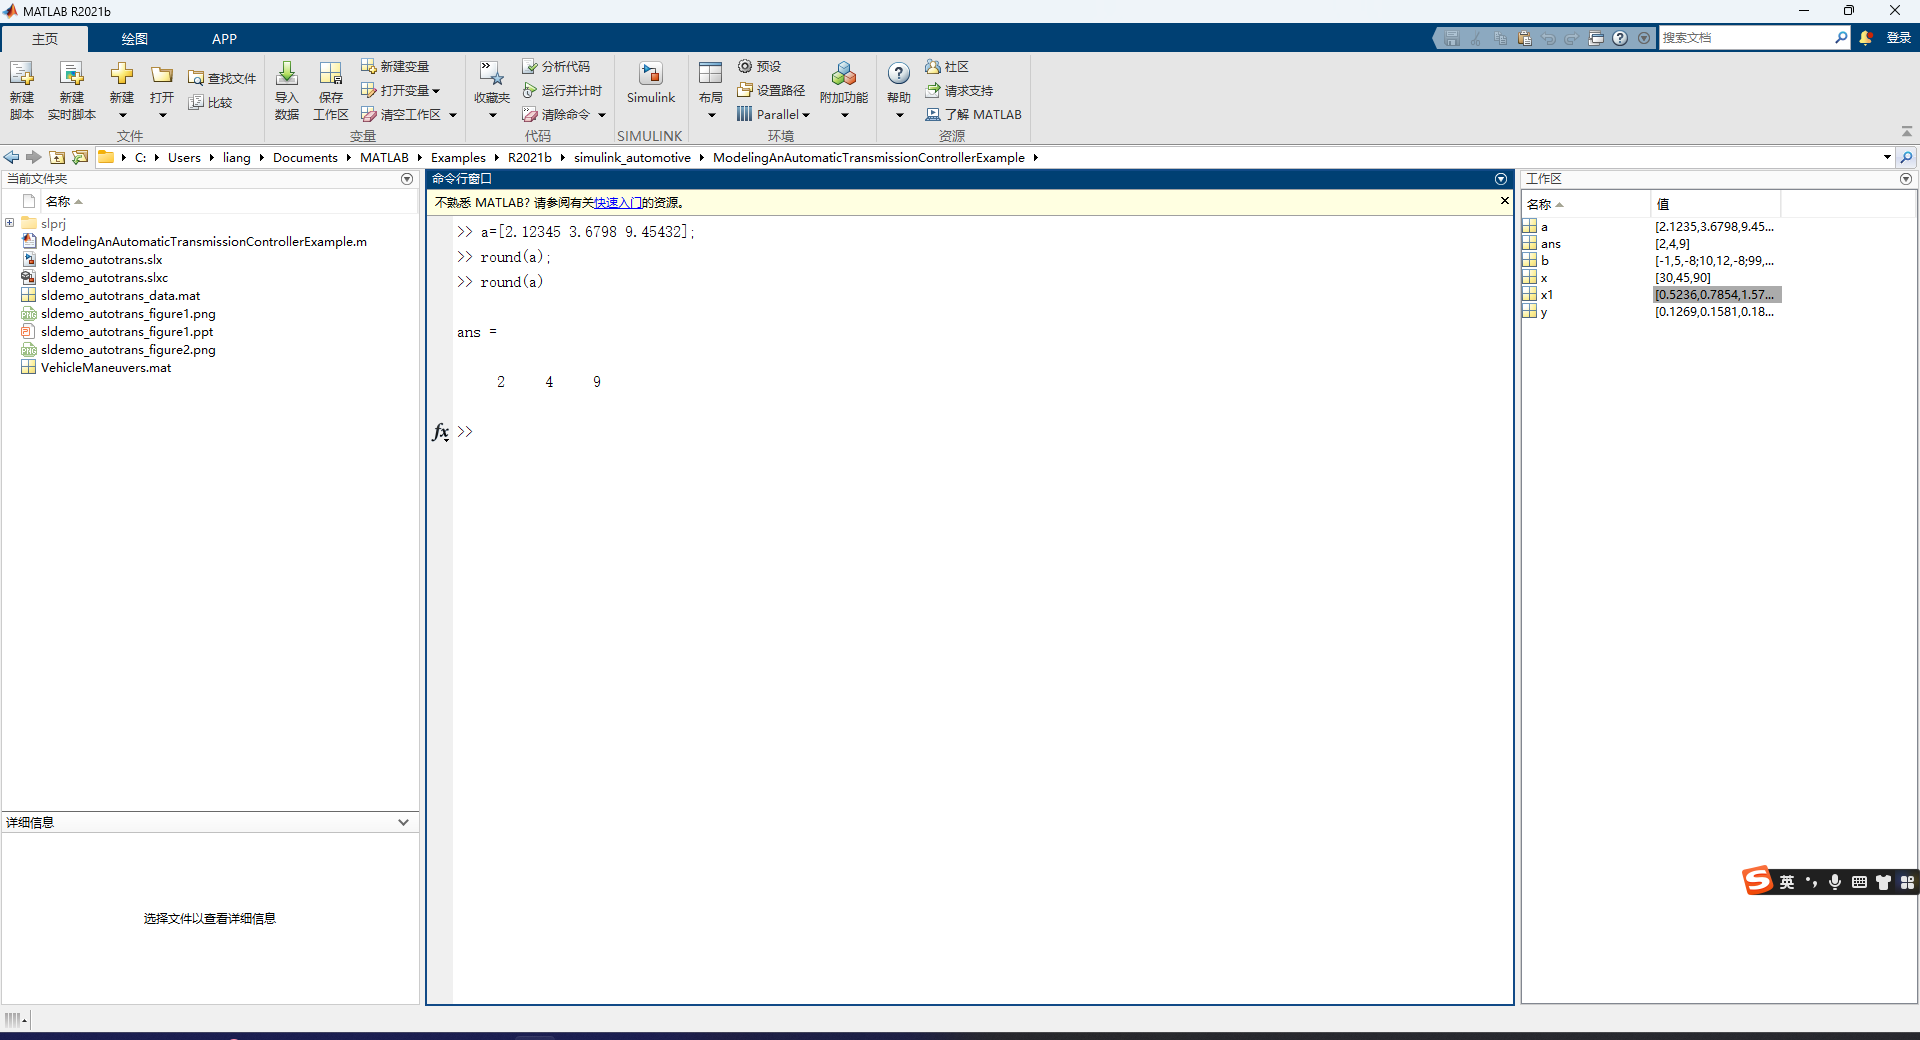Click the browse for folder icon
The image size is (1920, 1040).
pyautogui.click(x=80, y=157)
